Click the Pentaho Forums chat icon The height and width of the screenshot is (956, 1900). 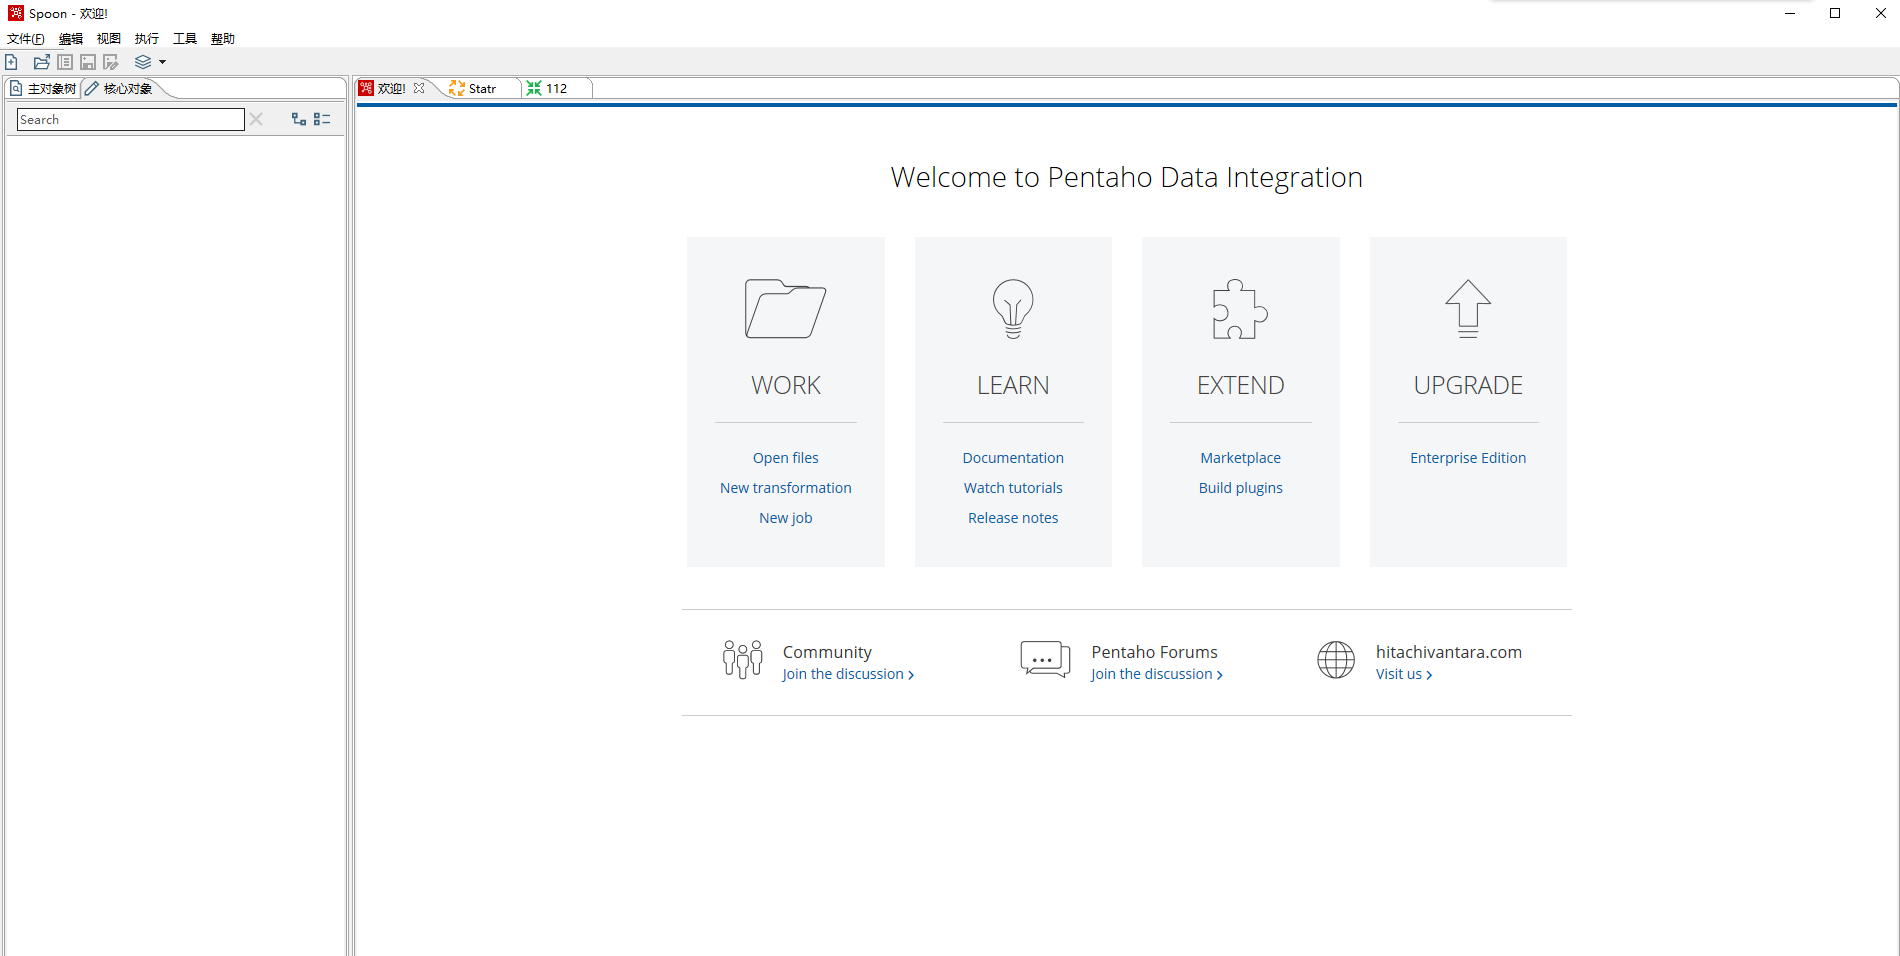point(1045,660)
